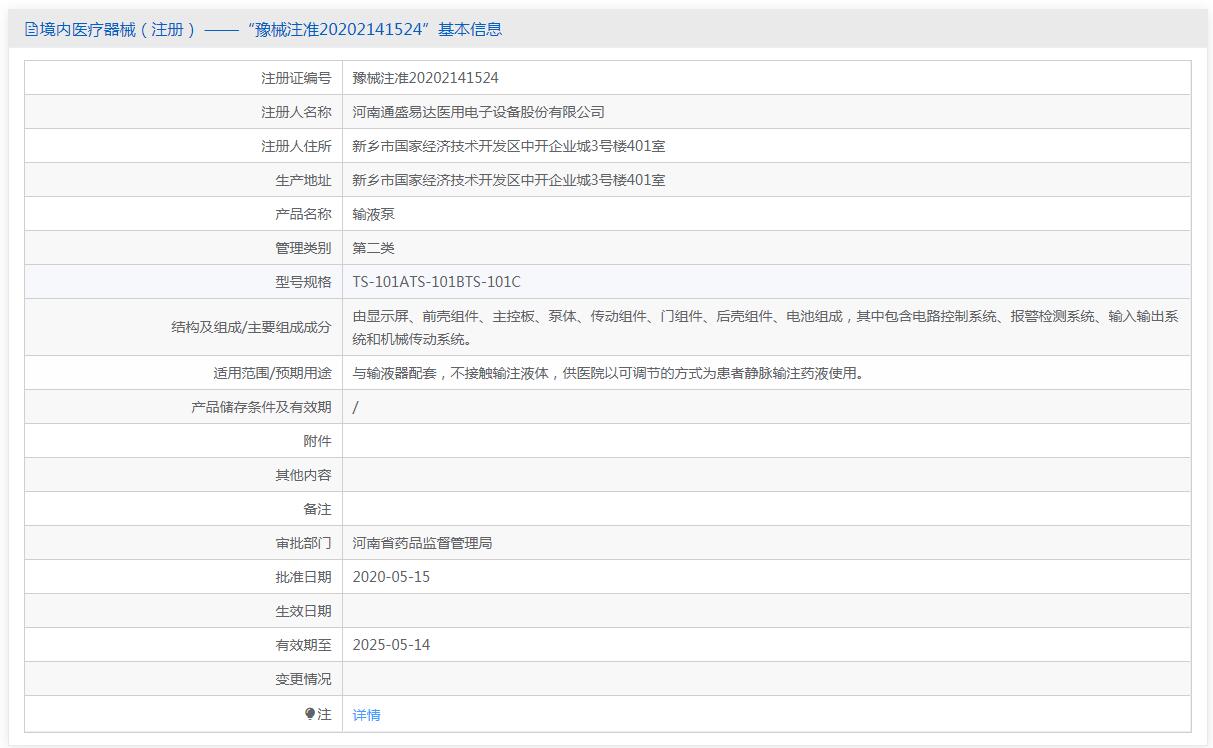Image resolution: width=1213 pixels, height=748 pixels.
Task: Click the 结构及组成 description text
Action: pyautogui.click(x=765, y=327)
